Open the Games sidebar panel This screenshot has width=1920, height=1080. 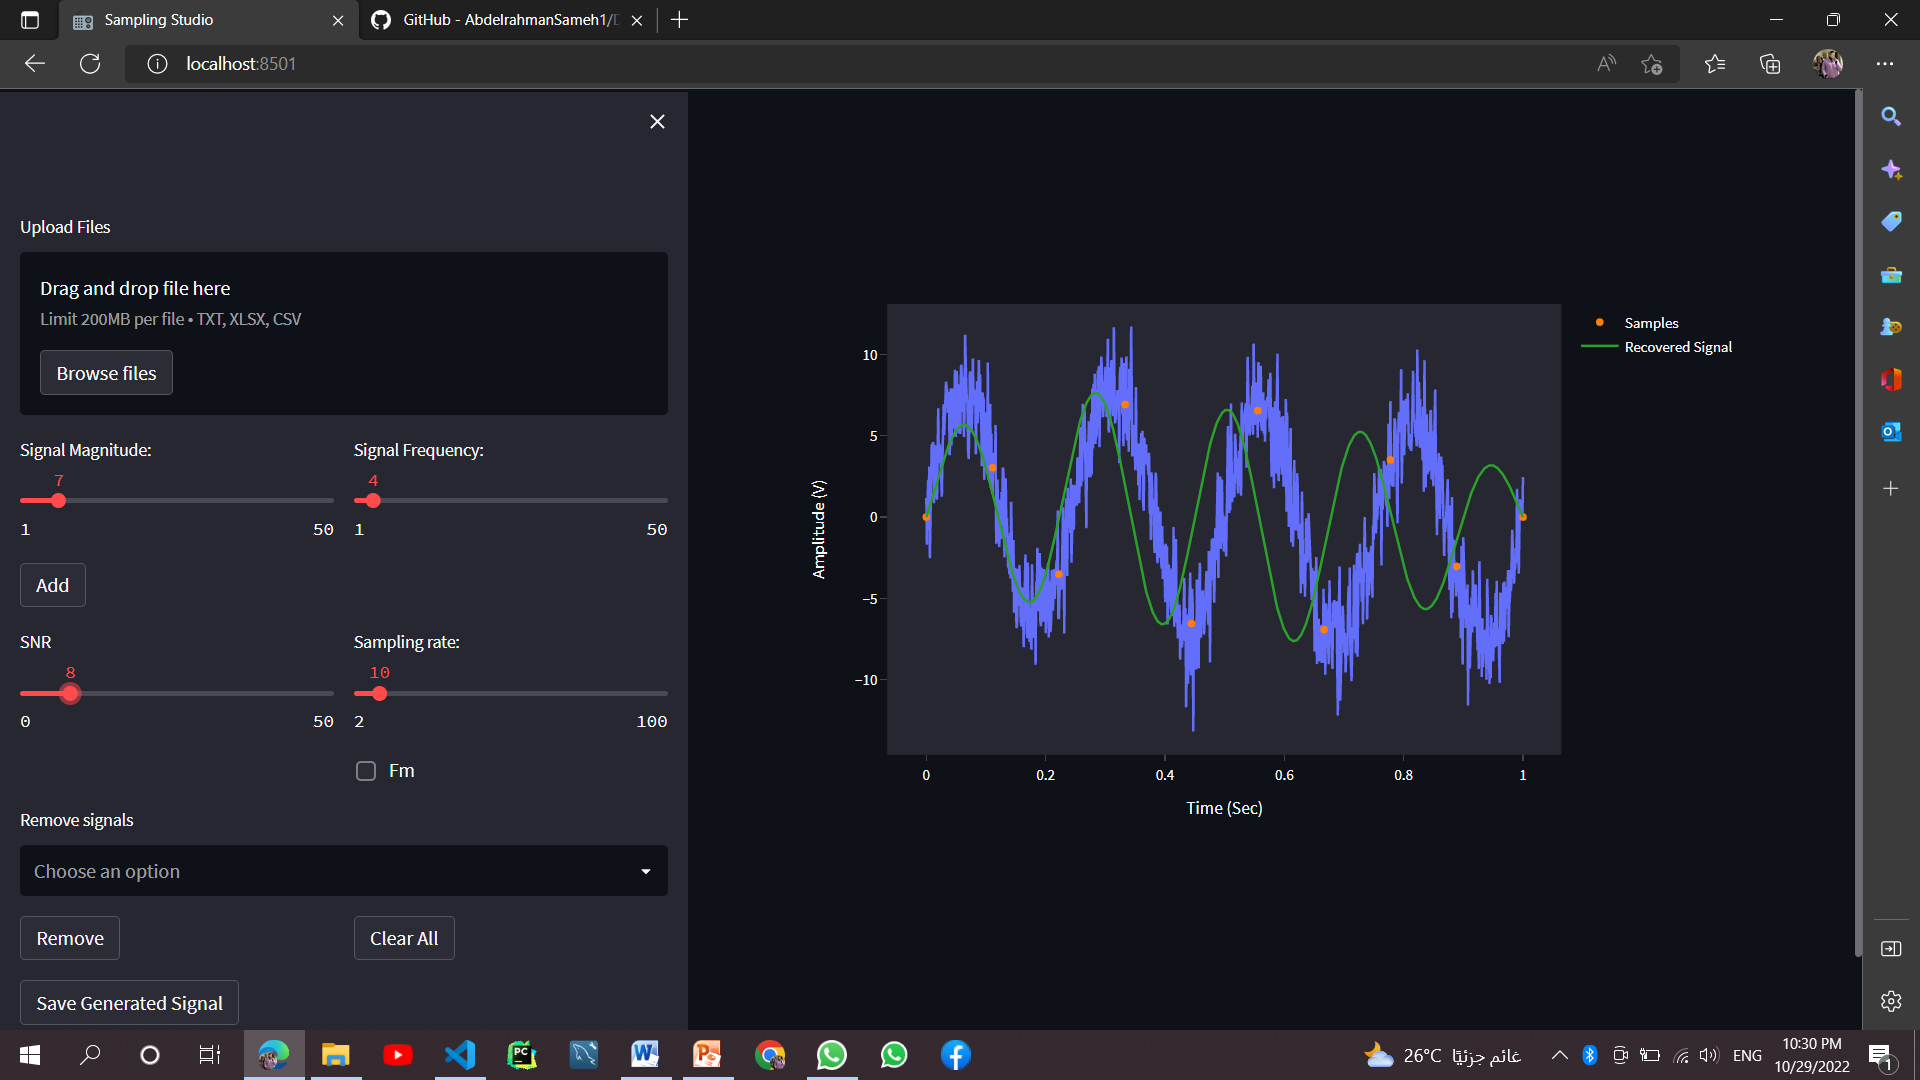1890,326
